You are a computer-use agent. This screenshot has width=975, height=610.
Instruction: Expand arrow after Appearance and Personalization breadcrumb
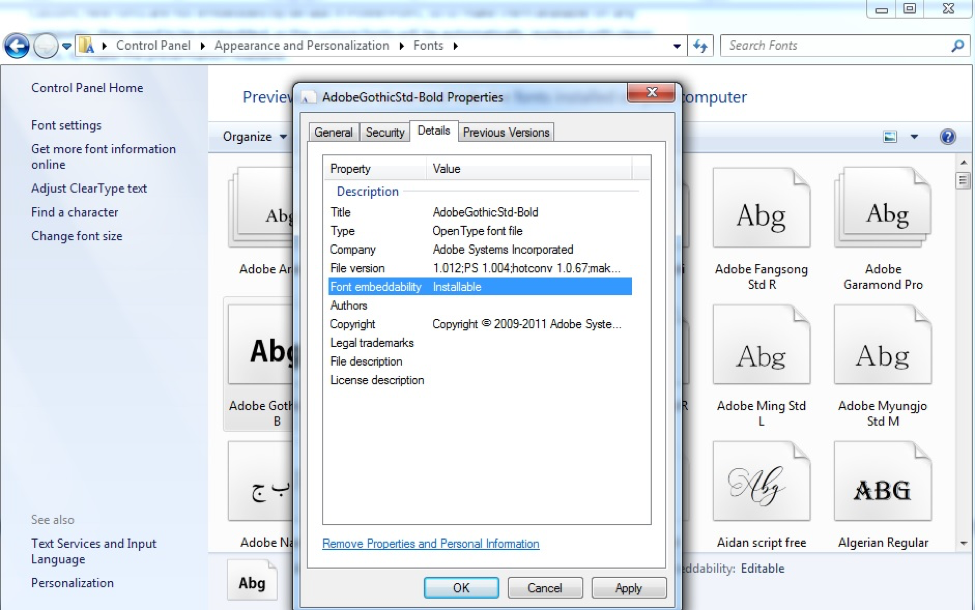401,46
